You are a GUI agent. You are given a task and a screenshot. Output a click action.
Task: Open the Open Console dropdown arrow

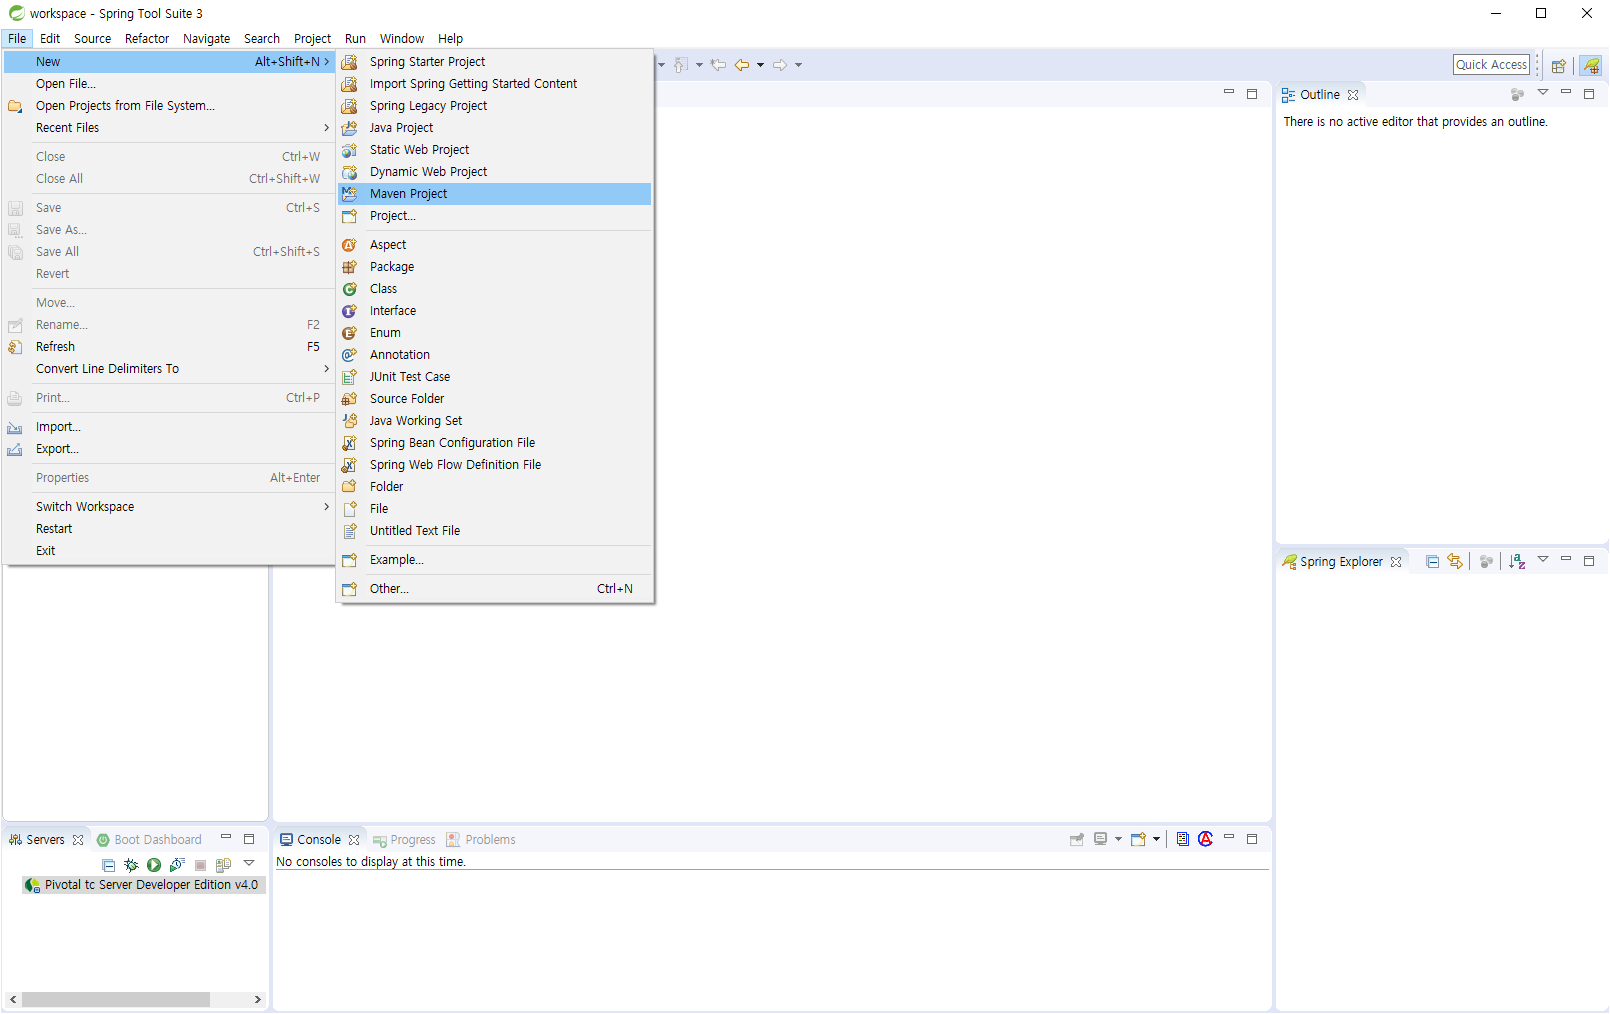click(x=1156, y=840)
